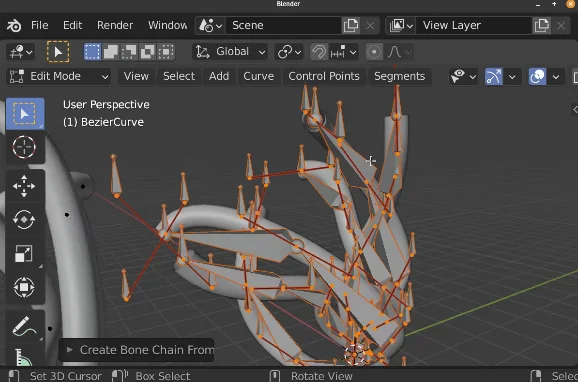The height and width of the screenshot is (382, 578).
Task: Open the Window menu
Action: click(x=167, y=25)
